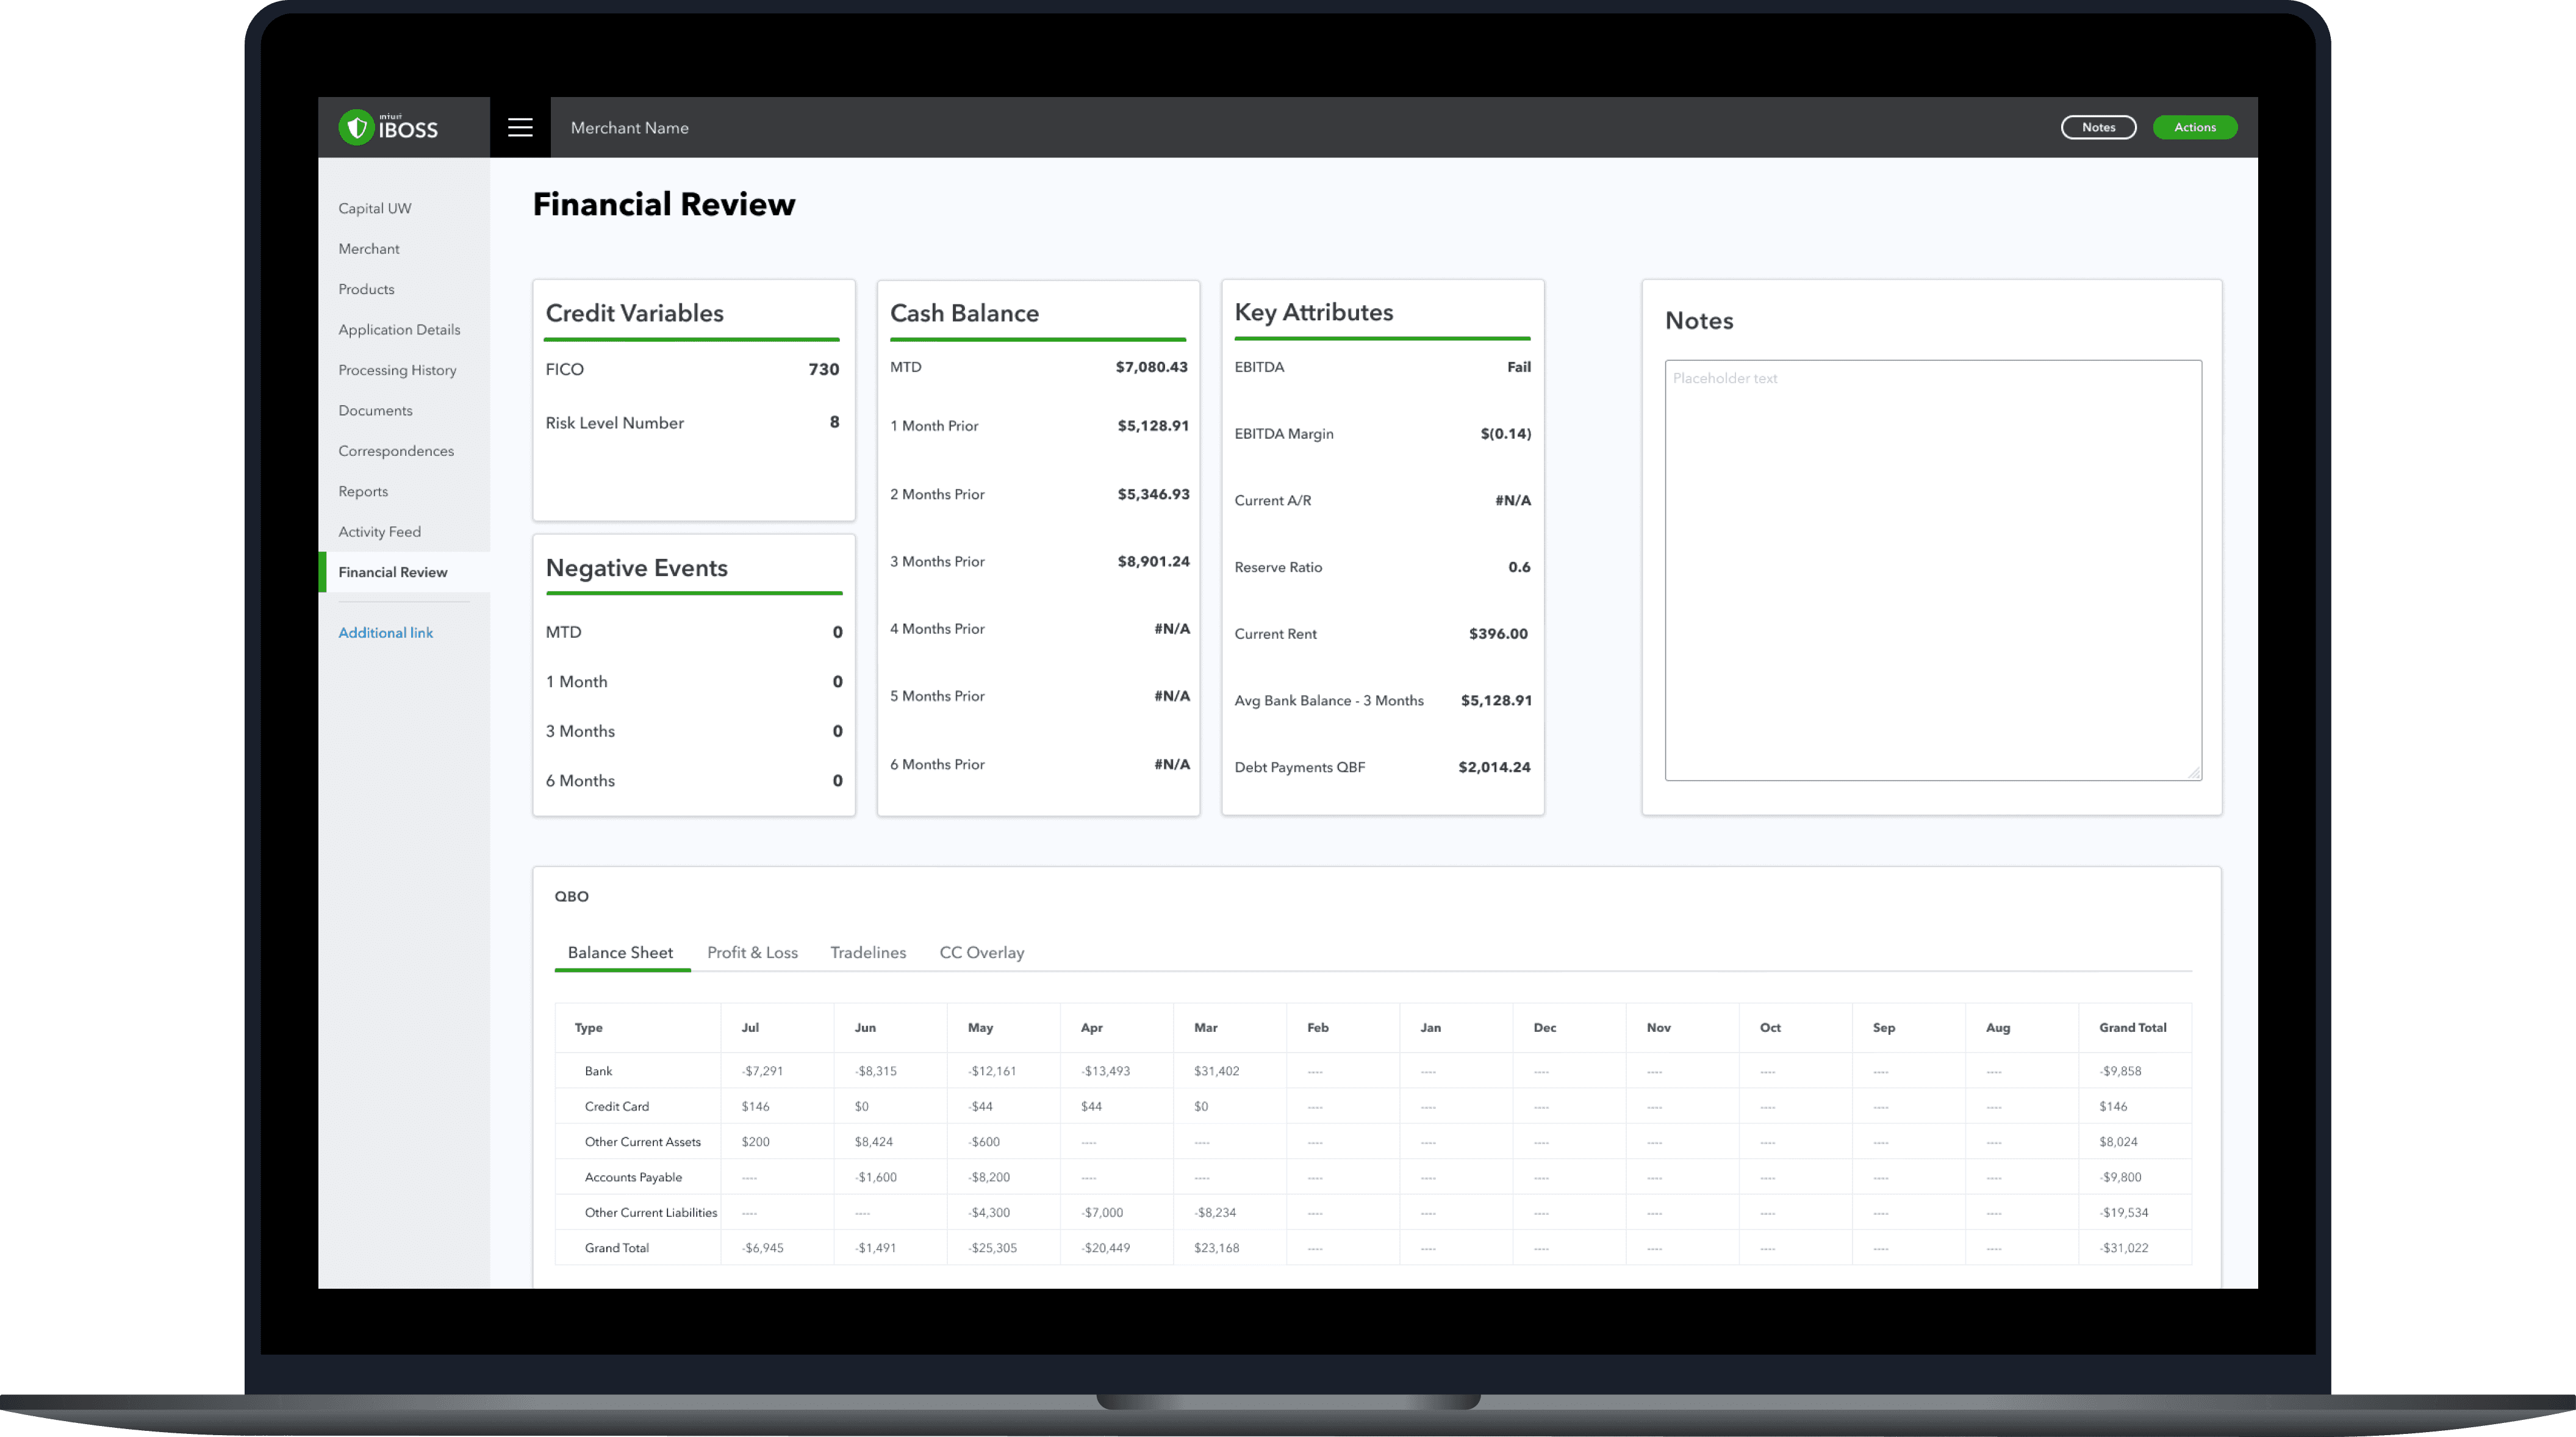Open Correspondences in the sidebar

point(395,451)
